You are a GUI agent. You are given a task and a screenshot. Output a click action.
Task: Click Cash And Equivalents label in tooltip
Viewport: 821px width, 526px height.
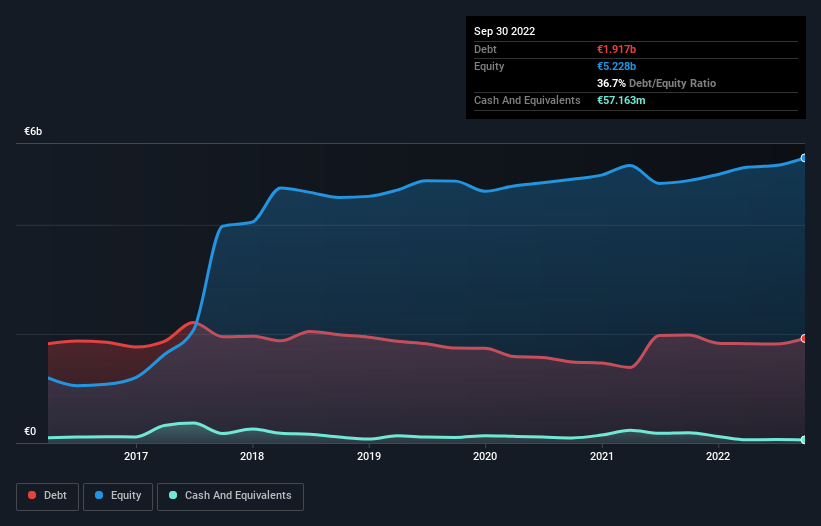pyautogui.click(x=527, y=100)
